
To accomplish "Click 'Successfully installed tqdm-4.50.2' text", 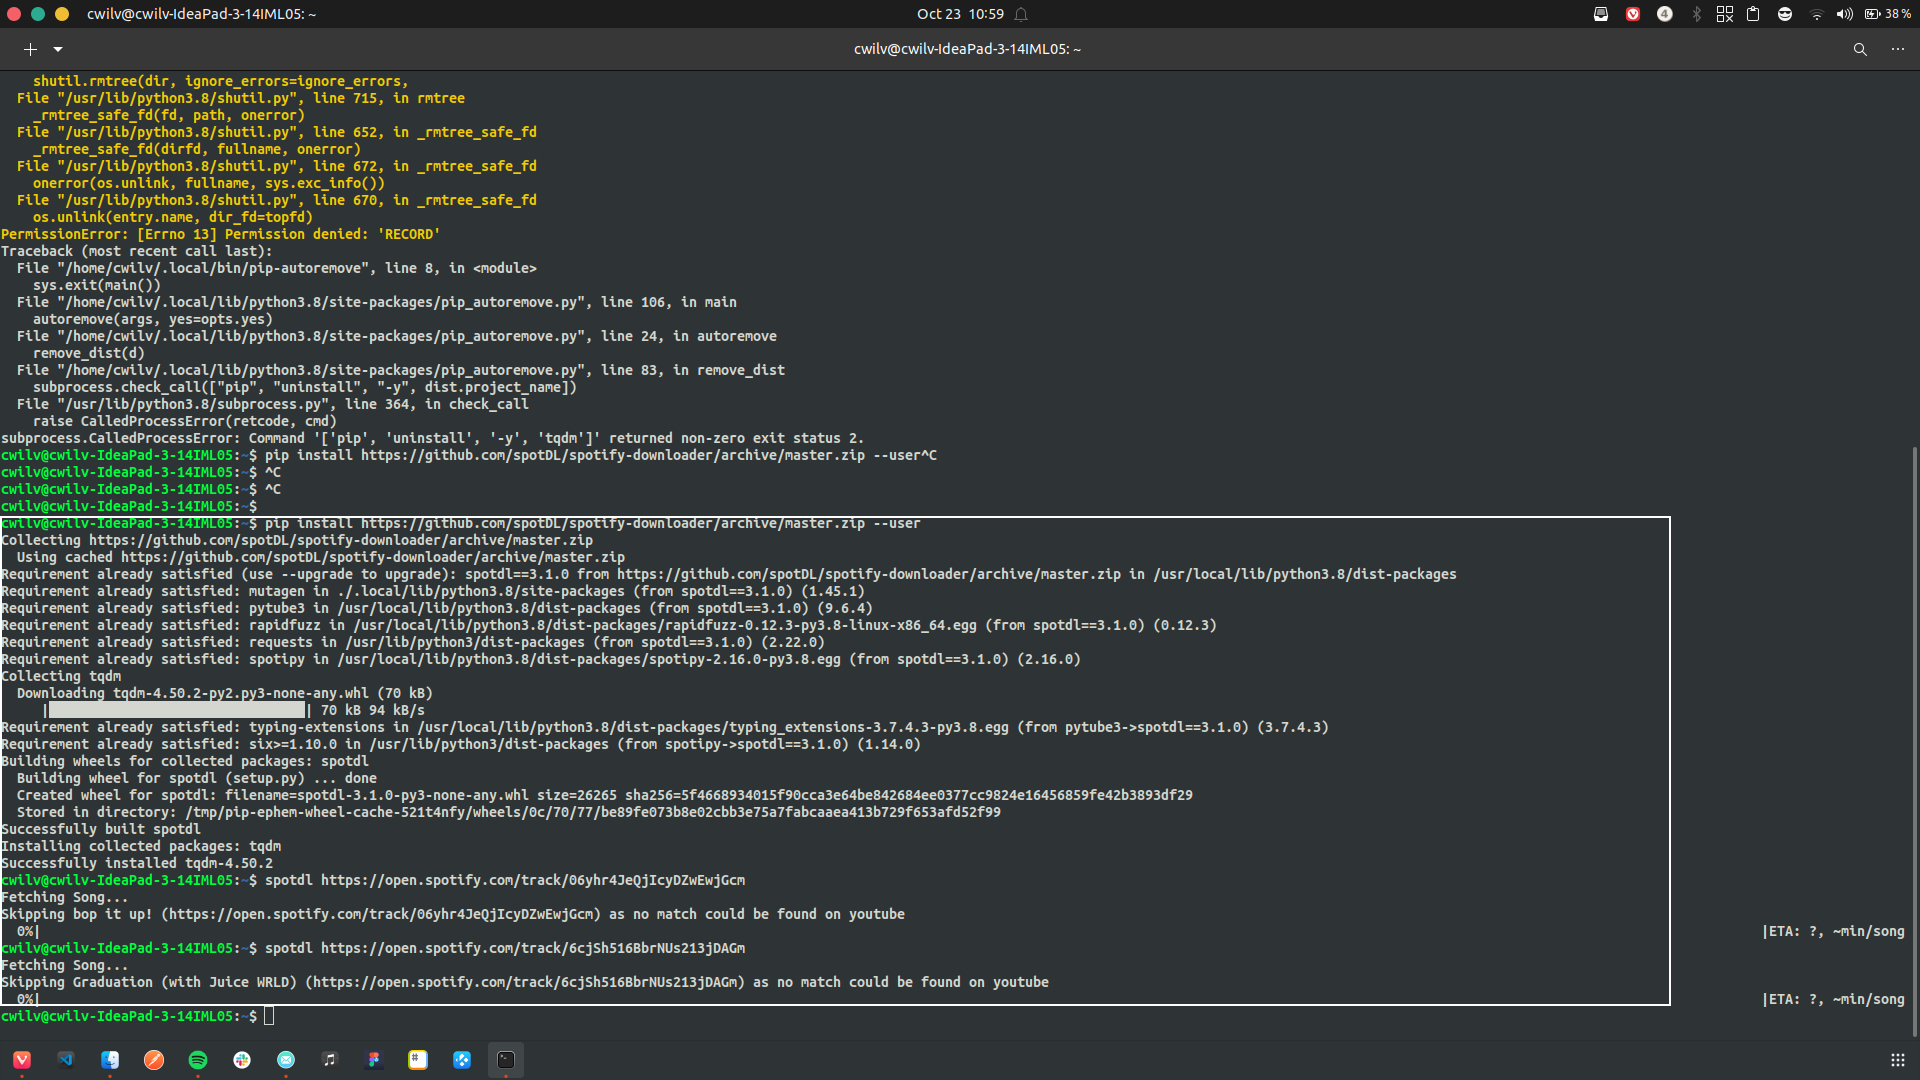I will tap(137, 863).
